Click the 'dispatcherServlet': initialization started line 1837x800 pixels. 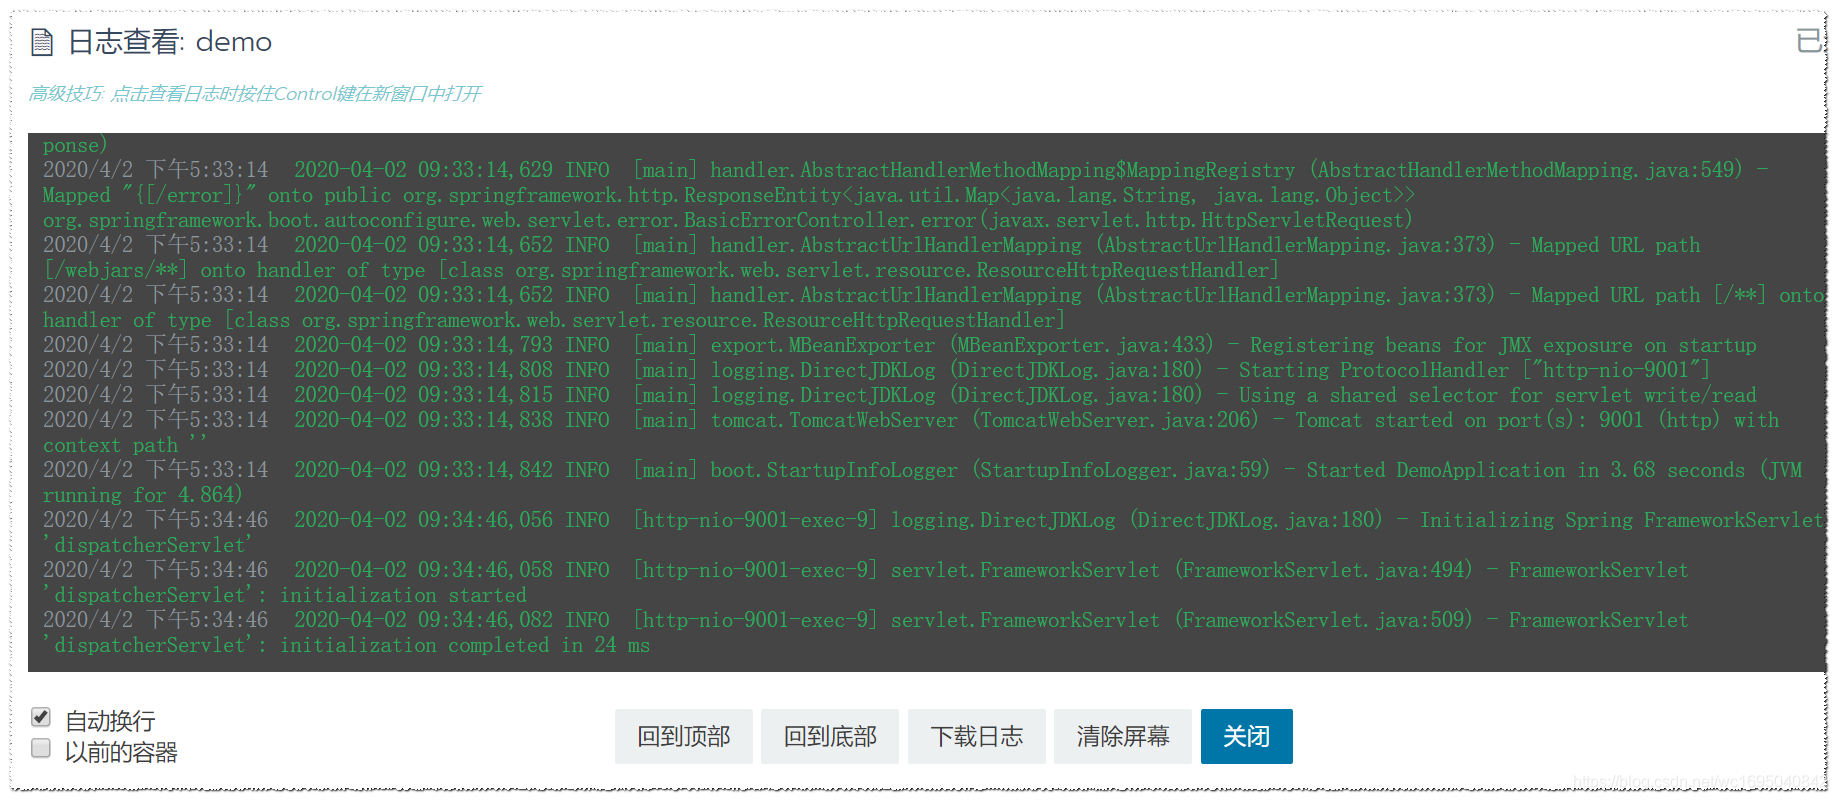(x=285, y=595)
